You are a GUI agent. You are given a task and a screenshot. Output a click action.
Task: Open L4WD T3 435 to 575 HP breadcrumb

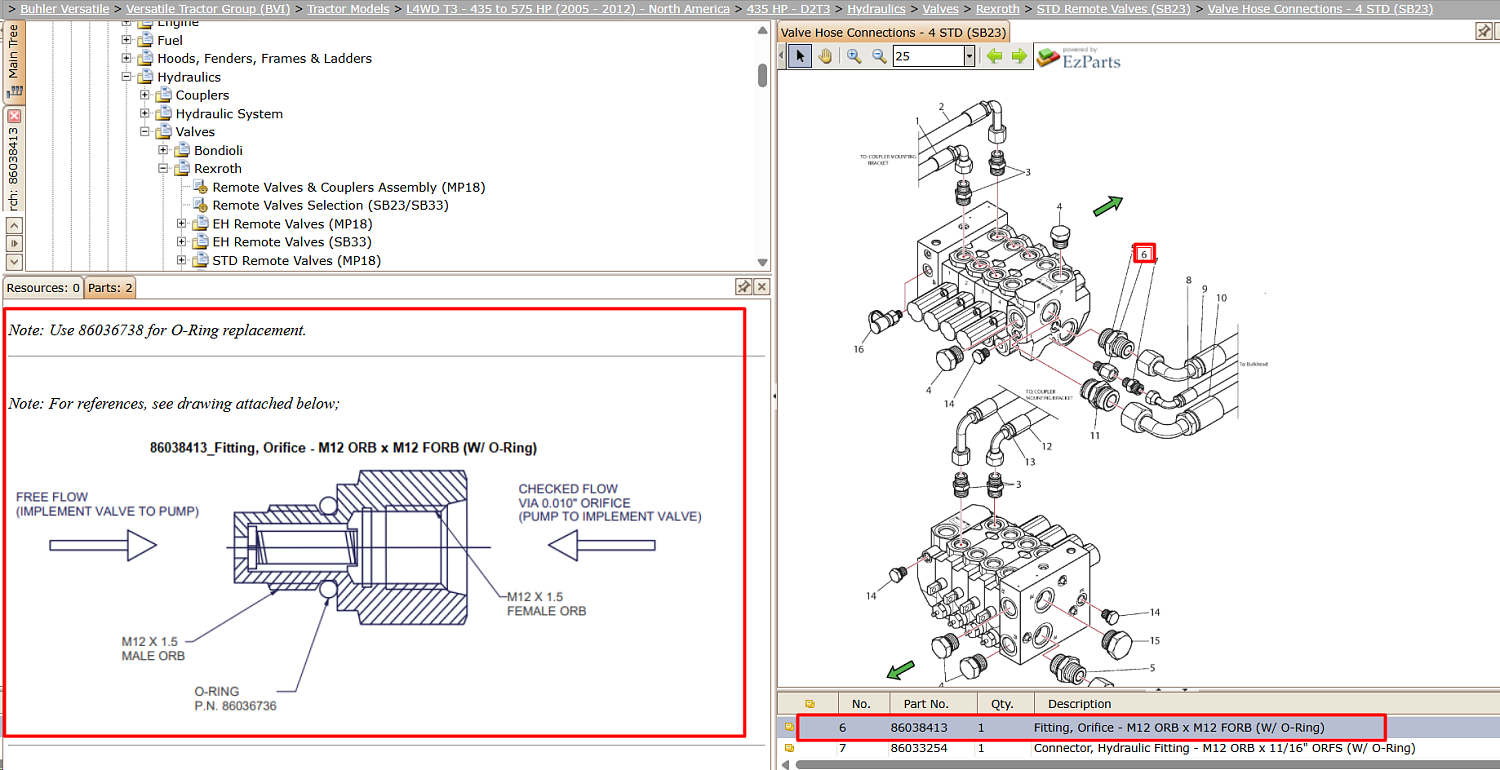tap(568, 9)
